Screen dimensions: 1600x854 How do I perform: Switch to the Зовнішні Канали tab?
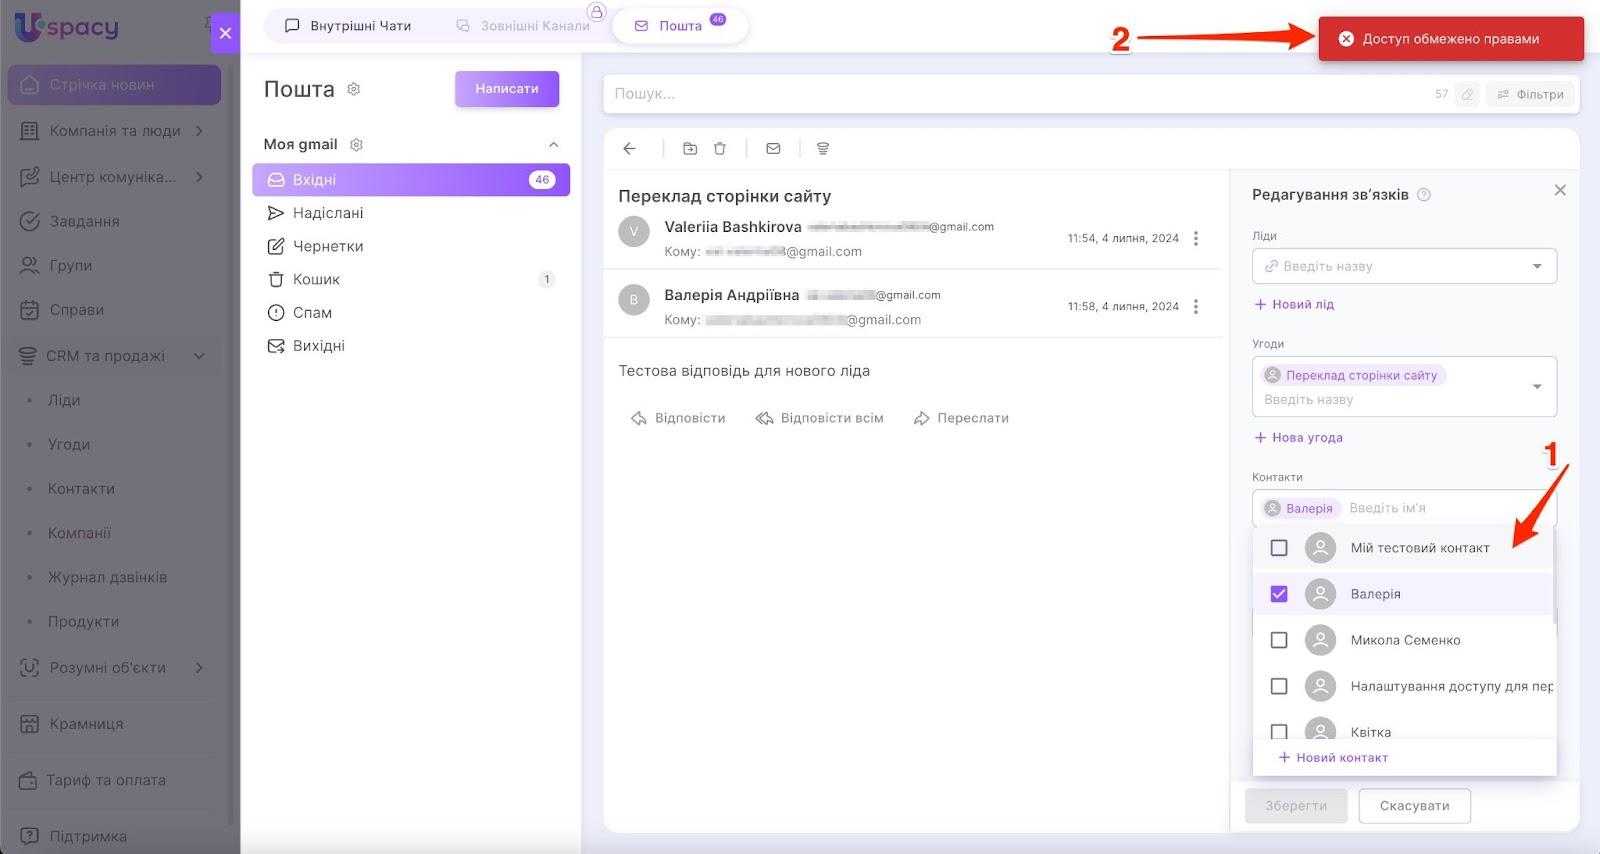click(523, 26)
